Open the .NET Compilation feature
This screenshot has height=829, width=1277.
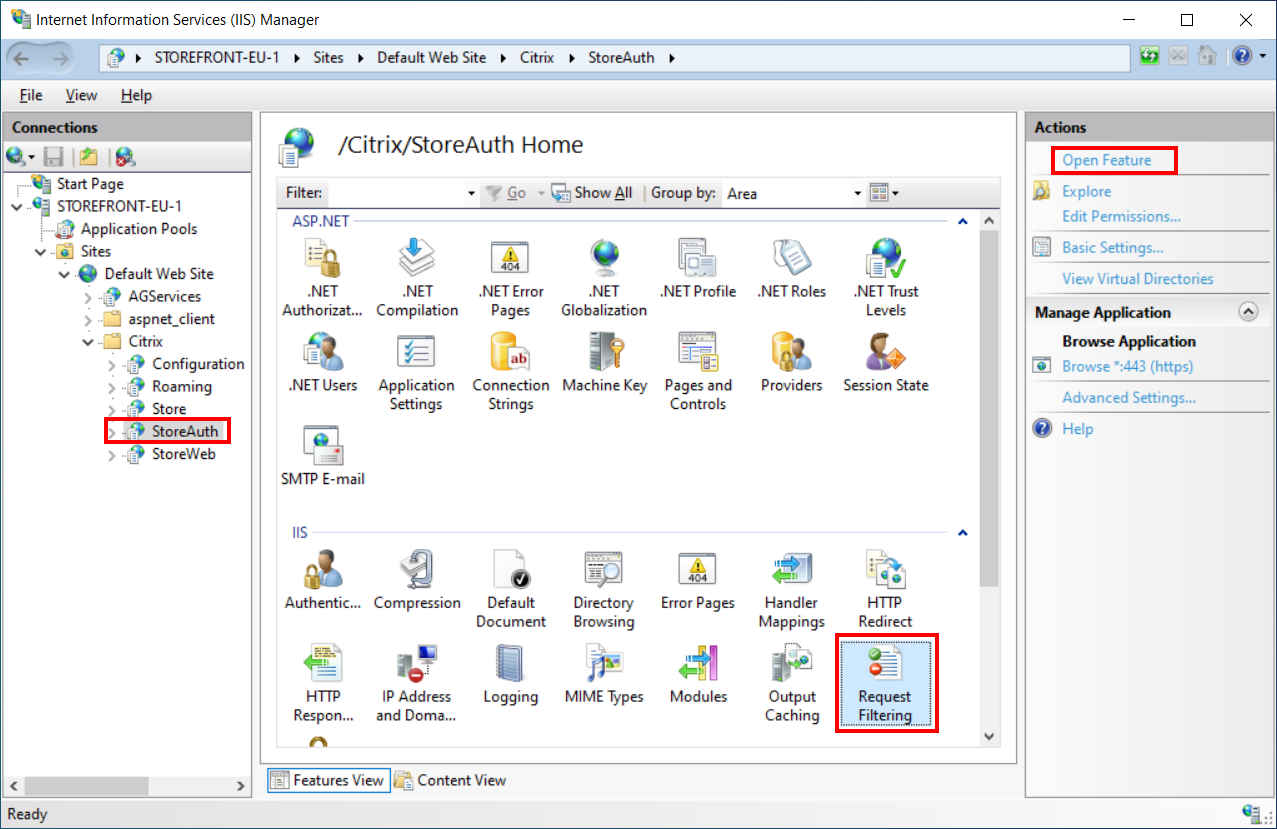click(x=417, y=278)
